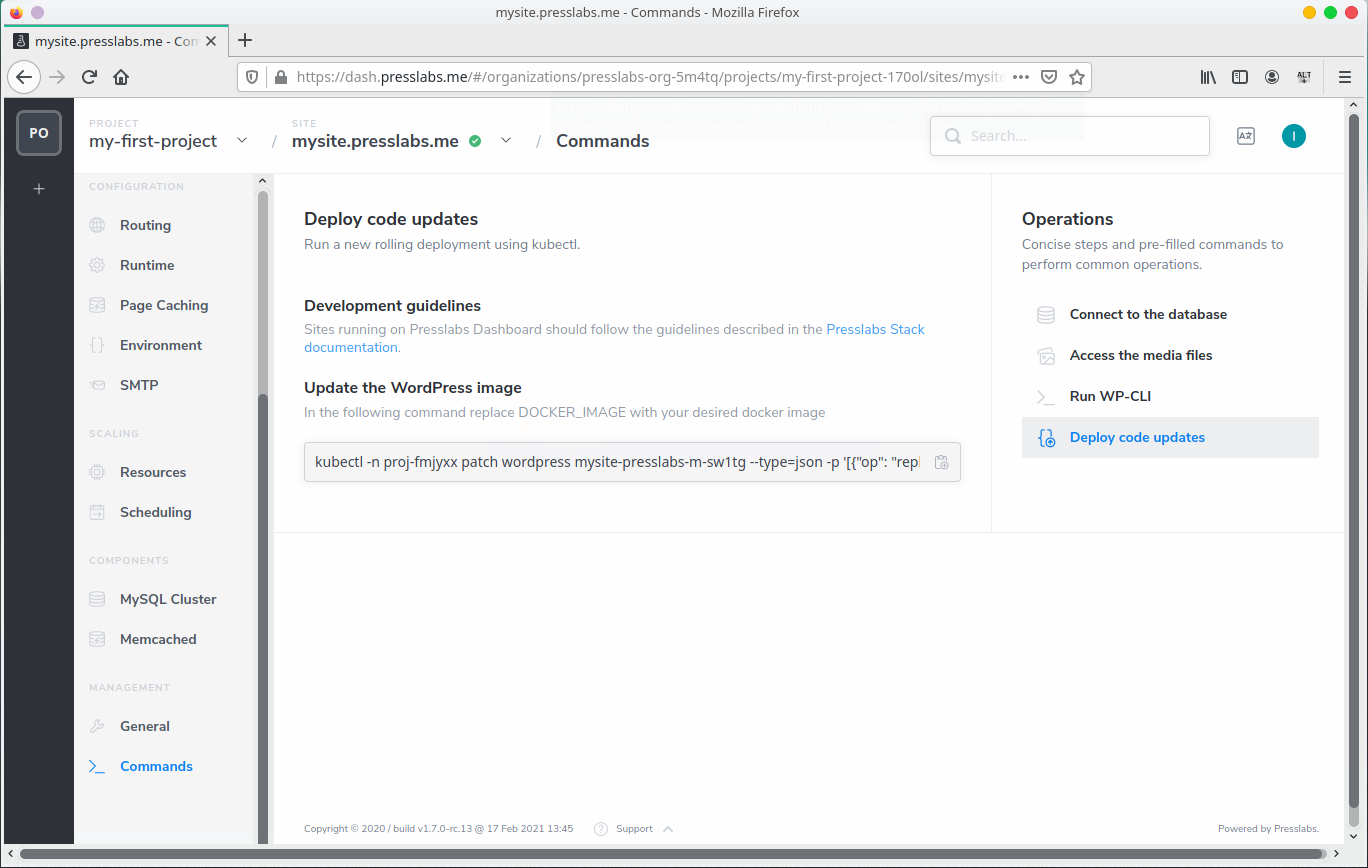Click the Resources chip icon
The height and width of the screenshot is (868, 1368).
click(97, 472)
